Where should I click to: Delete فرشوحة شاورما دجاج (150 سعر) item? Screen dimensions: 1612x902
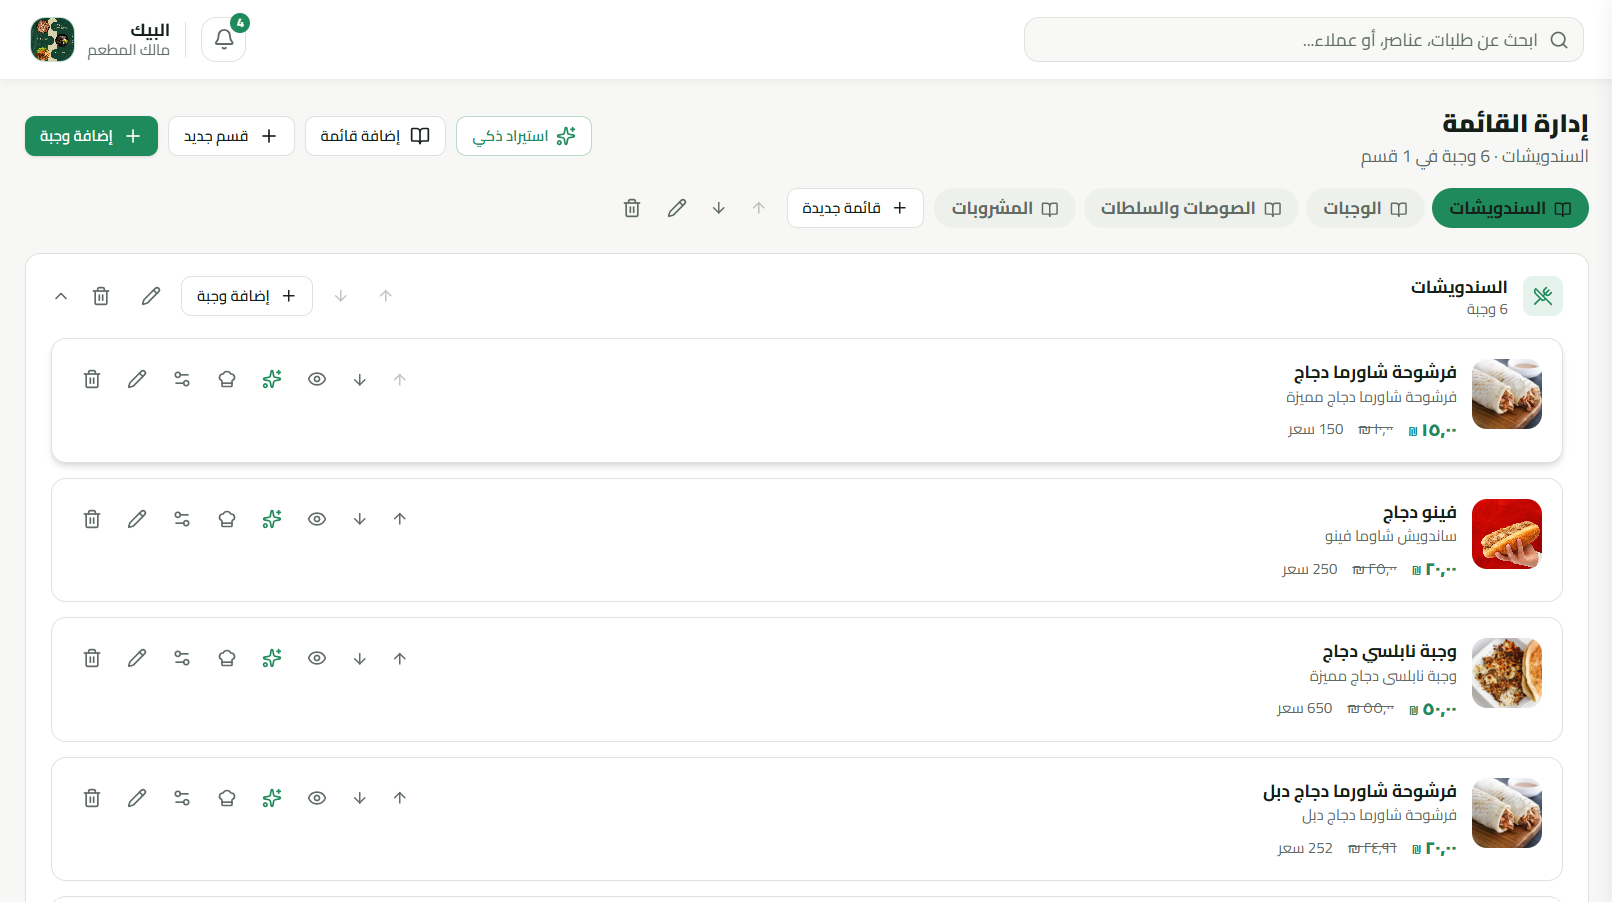[x=92, y=379]
